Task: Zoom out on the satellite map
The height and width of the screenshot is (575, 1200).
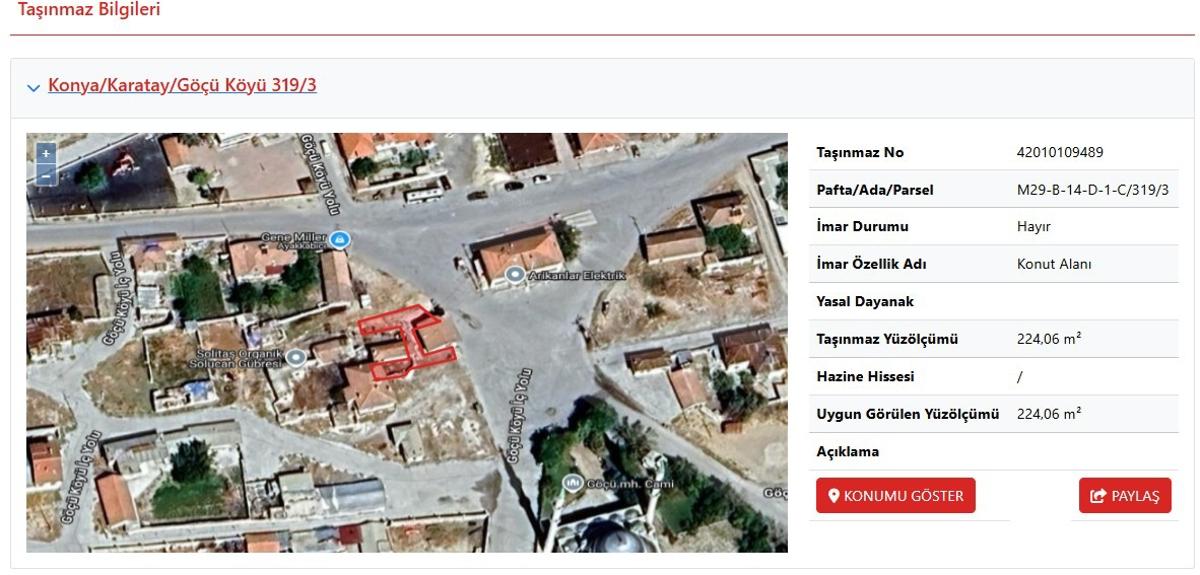Action: (45, 175)
